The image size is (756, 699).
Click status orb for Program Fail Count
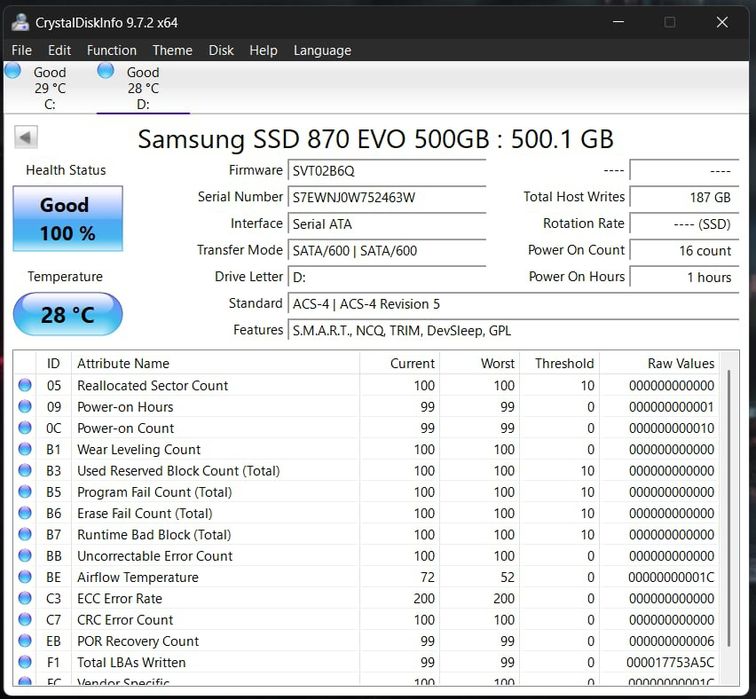pos(25,492)
